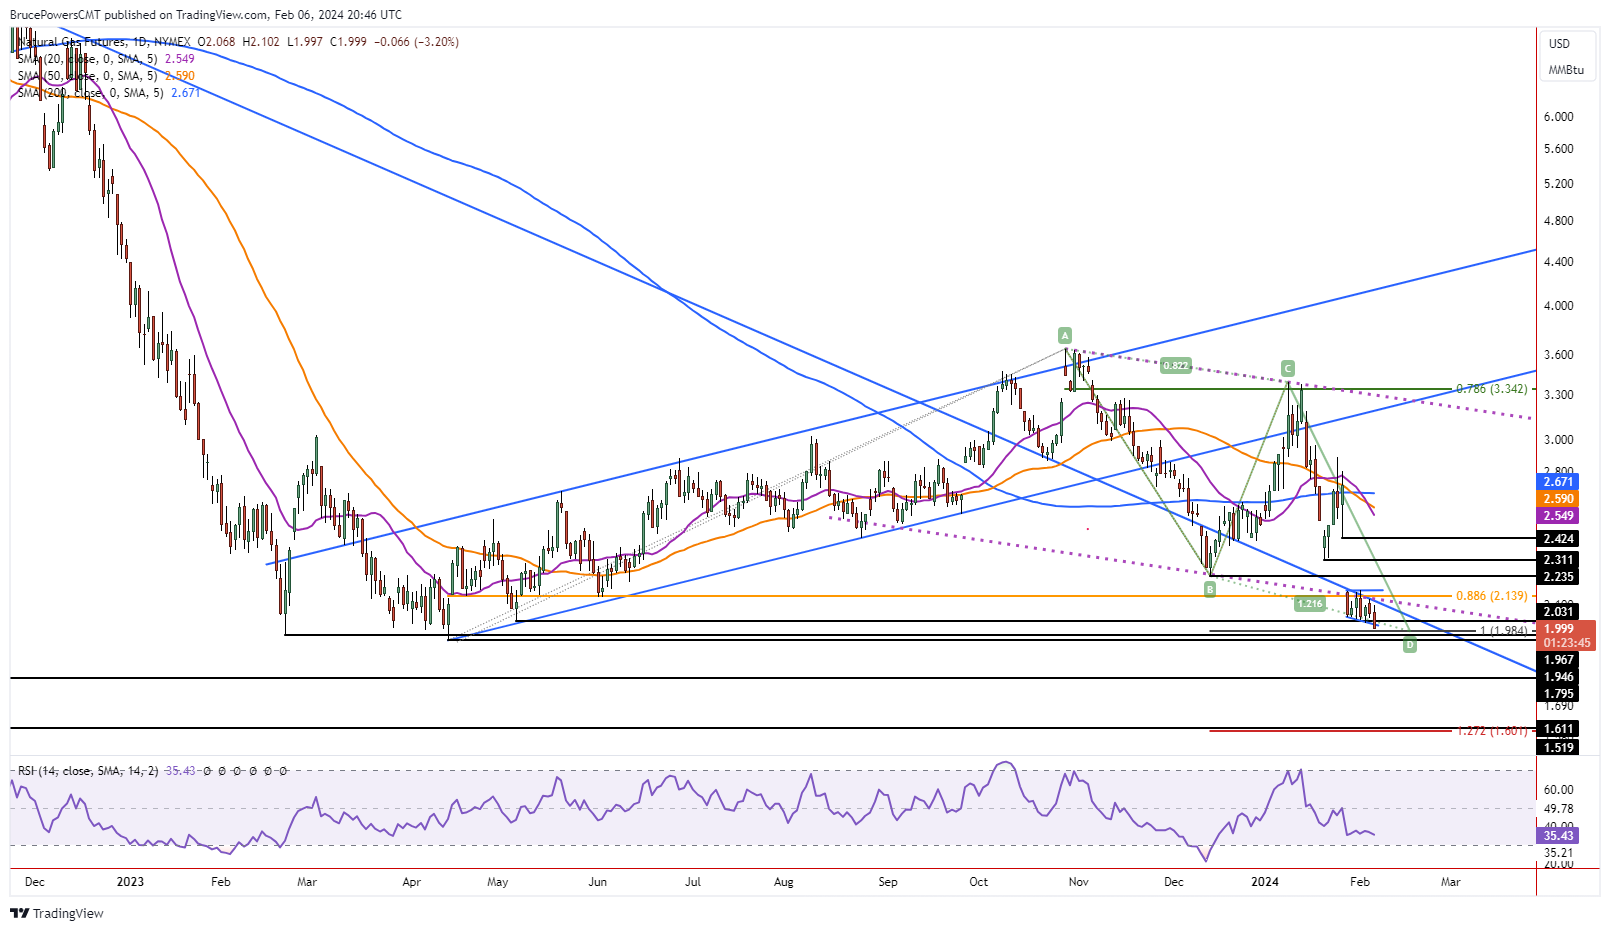Click the Jun time axis label

click(x=597, y=882)
